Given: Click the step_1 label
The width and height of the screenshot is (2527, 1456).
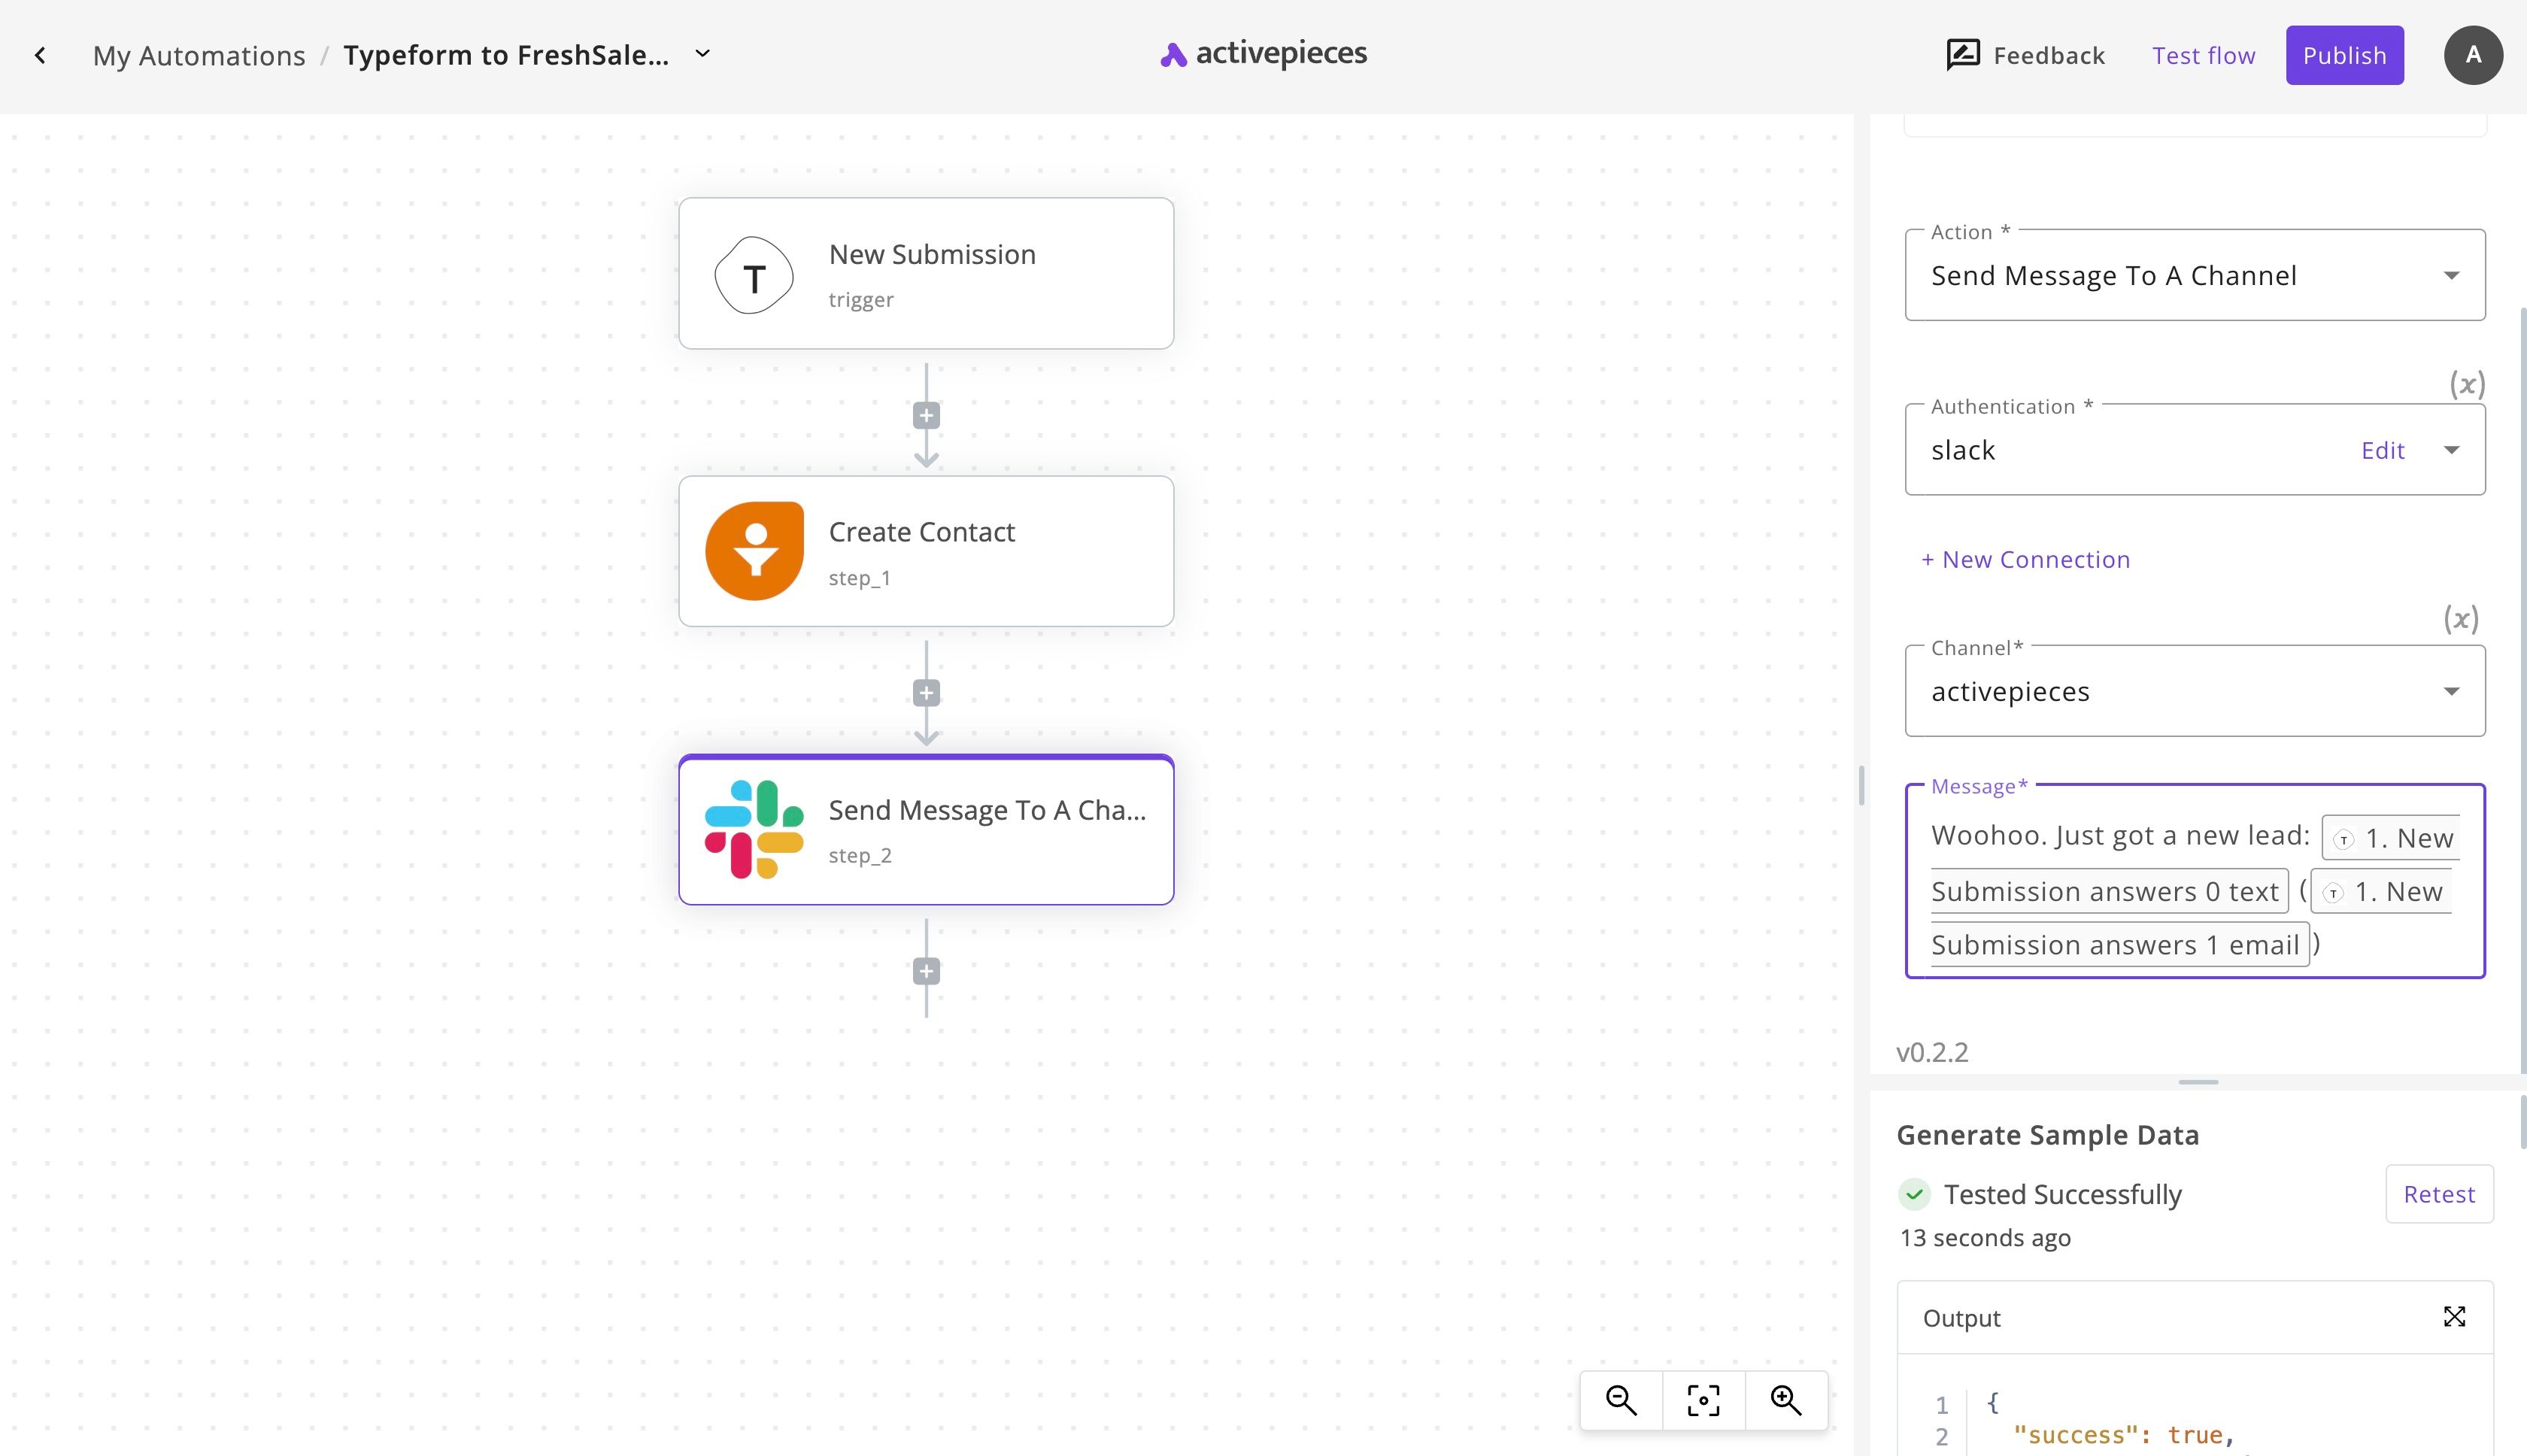Looking at the screenshot, I should point(859,578).
